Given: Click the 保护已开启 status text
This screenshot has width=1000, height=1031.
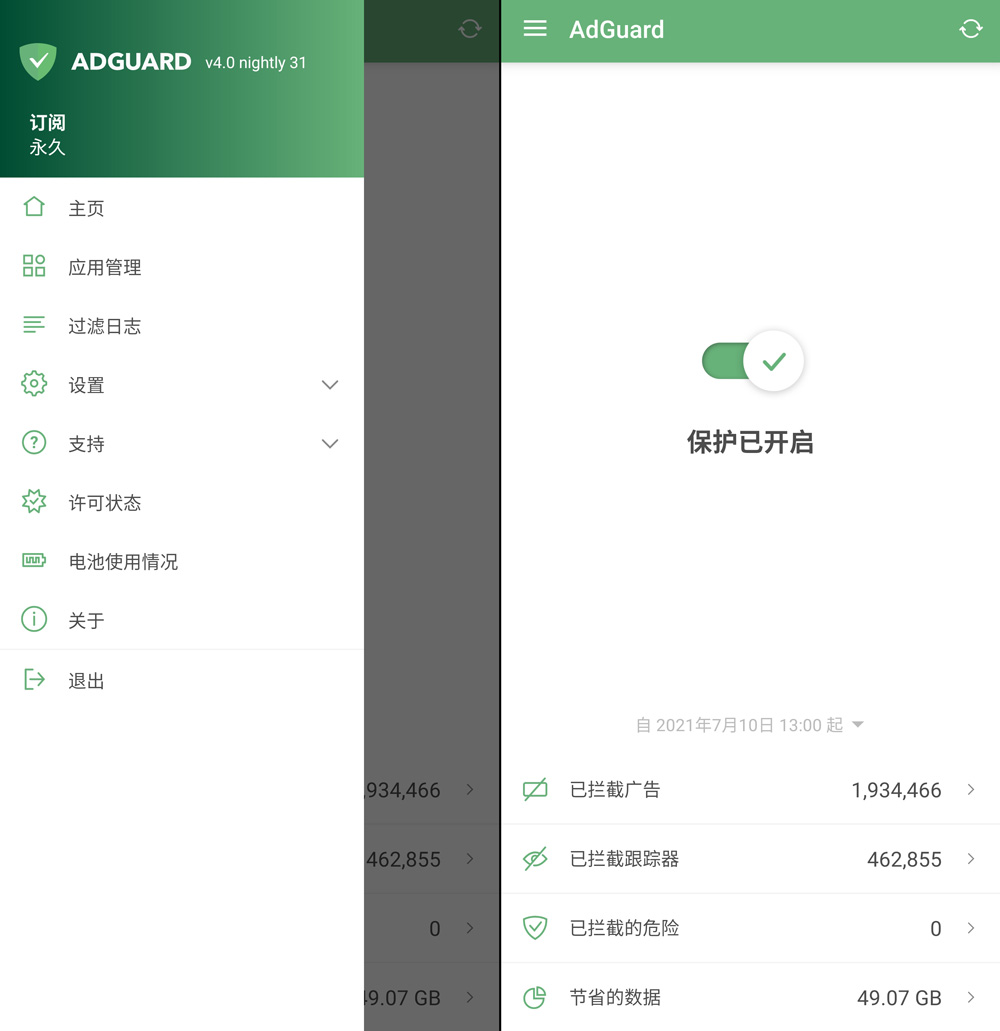Looking at the screenshot, I should pos(750,442).
